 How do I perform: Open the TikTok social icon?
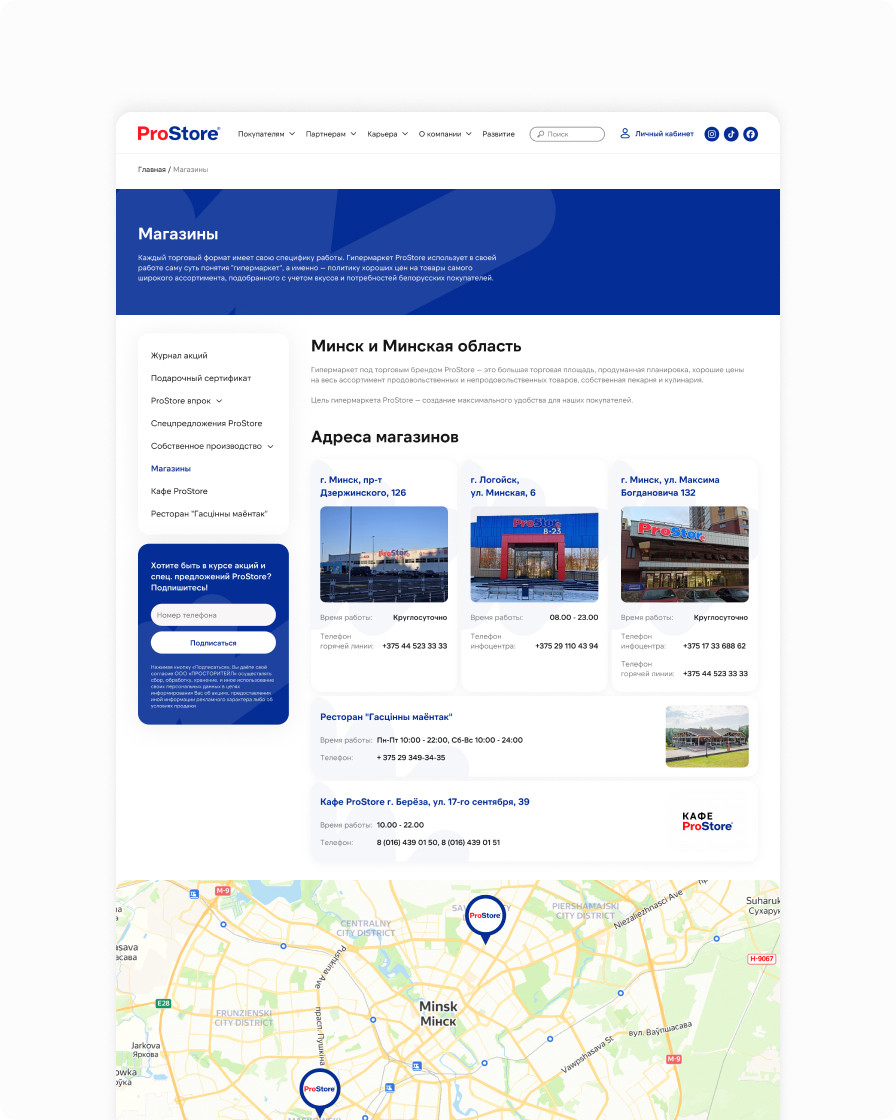click(731, 134)
